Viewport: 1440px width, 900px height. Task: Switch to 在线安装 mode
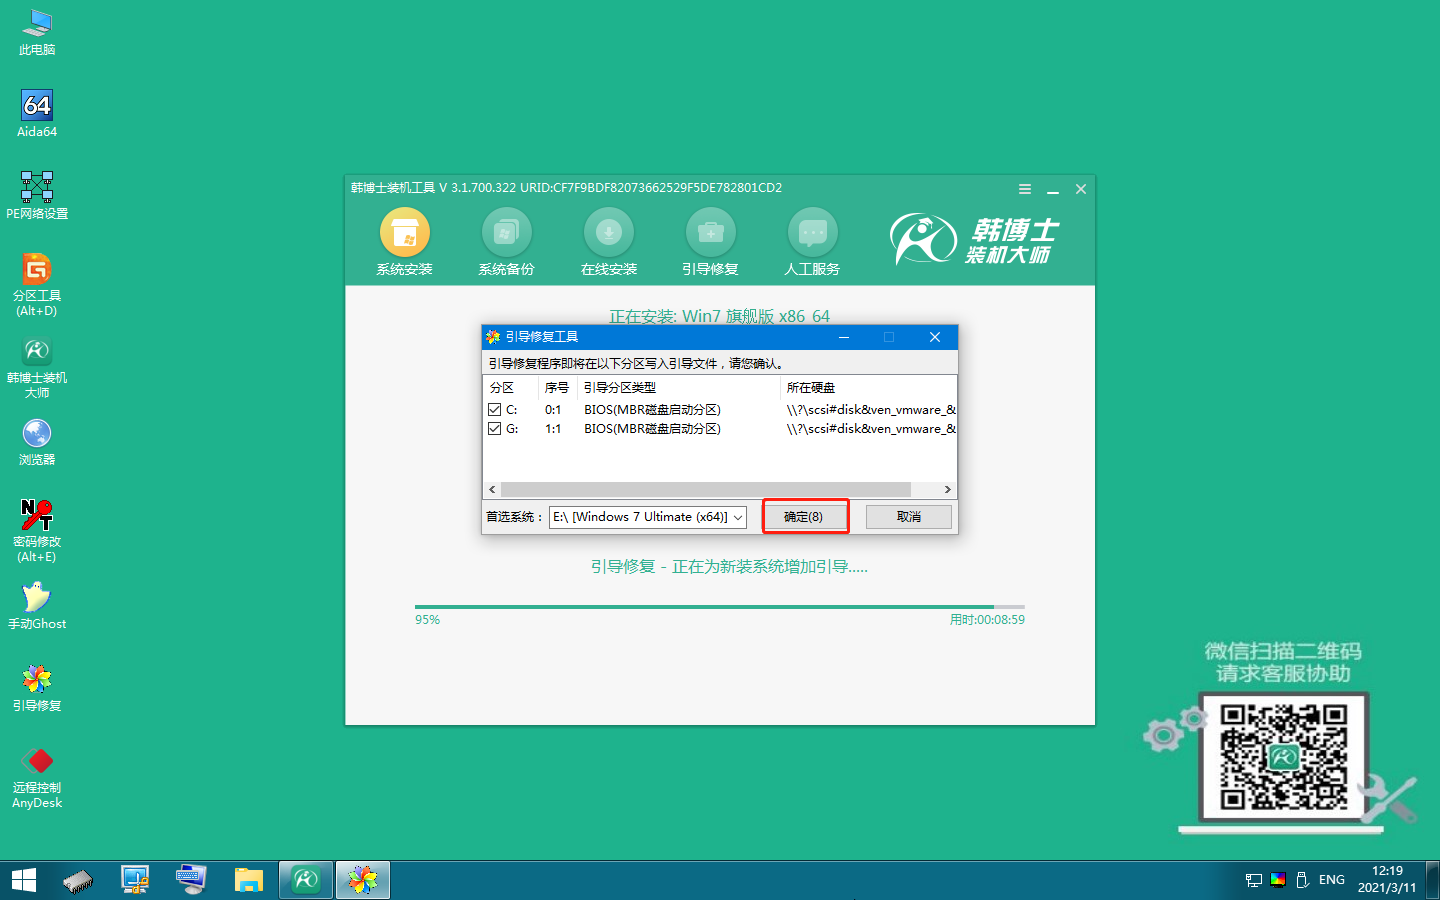click(608, 240)
